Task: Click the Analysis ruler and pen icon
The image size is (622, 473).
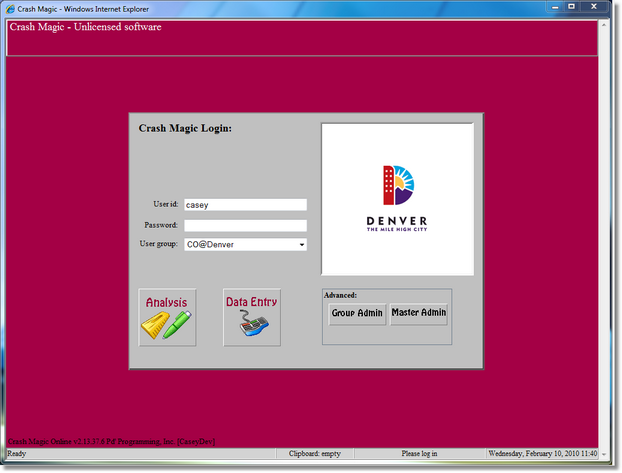Action: [167, 317]
